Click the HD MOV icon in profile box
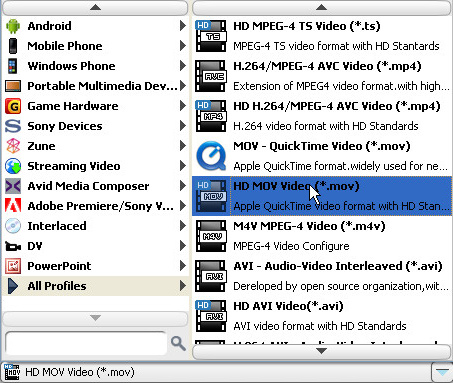The image size is (453, 383). pyautogui.click(x=12, y=372)
